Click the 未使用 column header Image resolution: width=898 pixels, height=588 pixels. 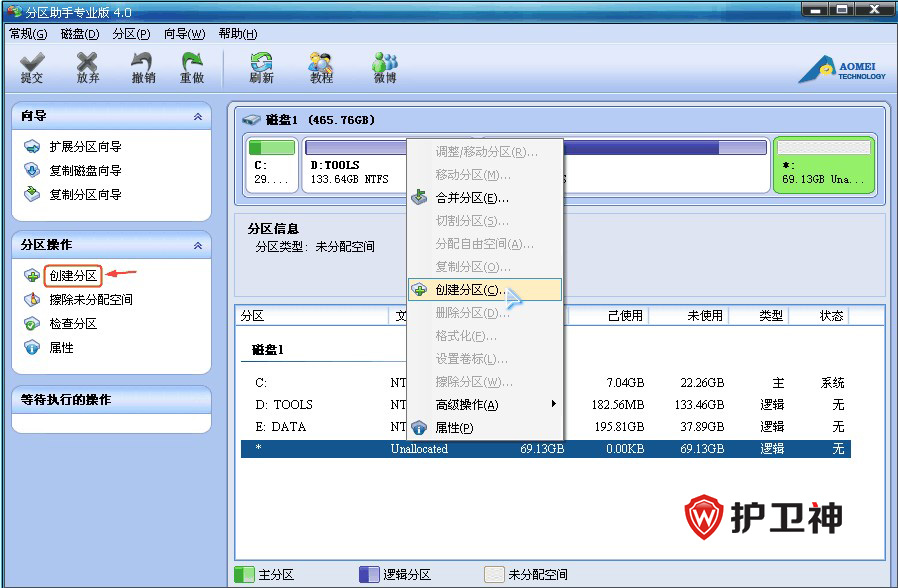(x=688, y=316)
